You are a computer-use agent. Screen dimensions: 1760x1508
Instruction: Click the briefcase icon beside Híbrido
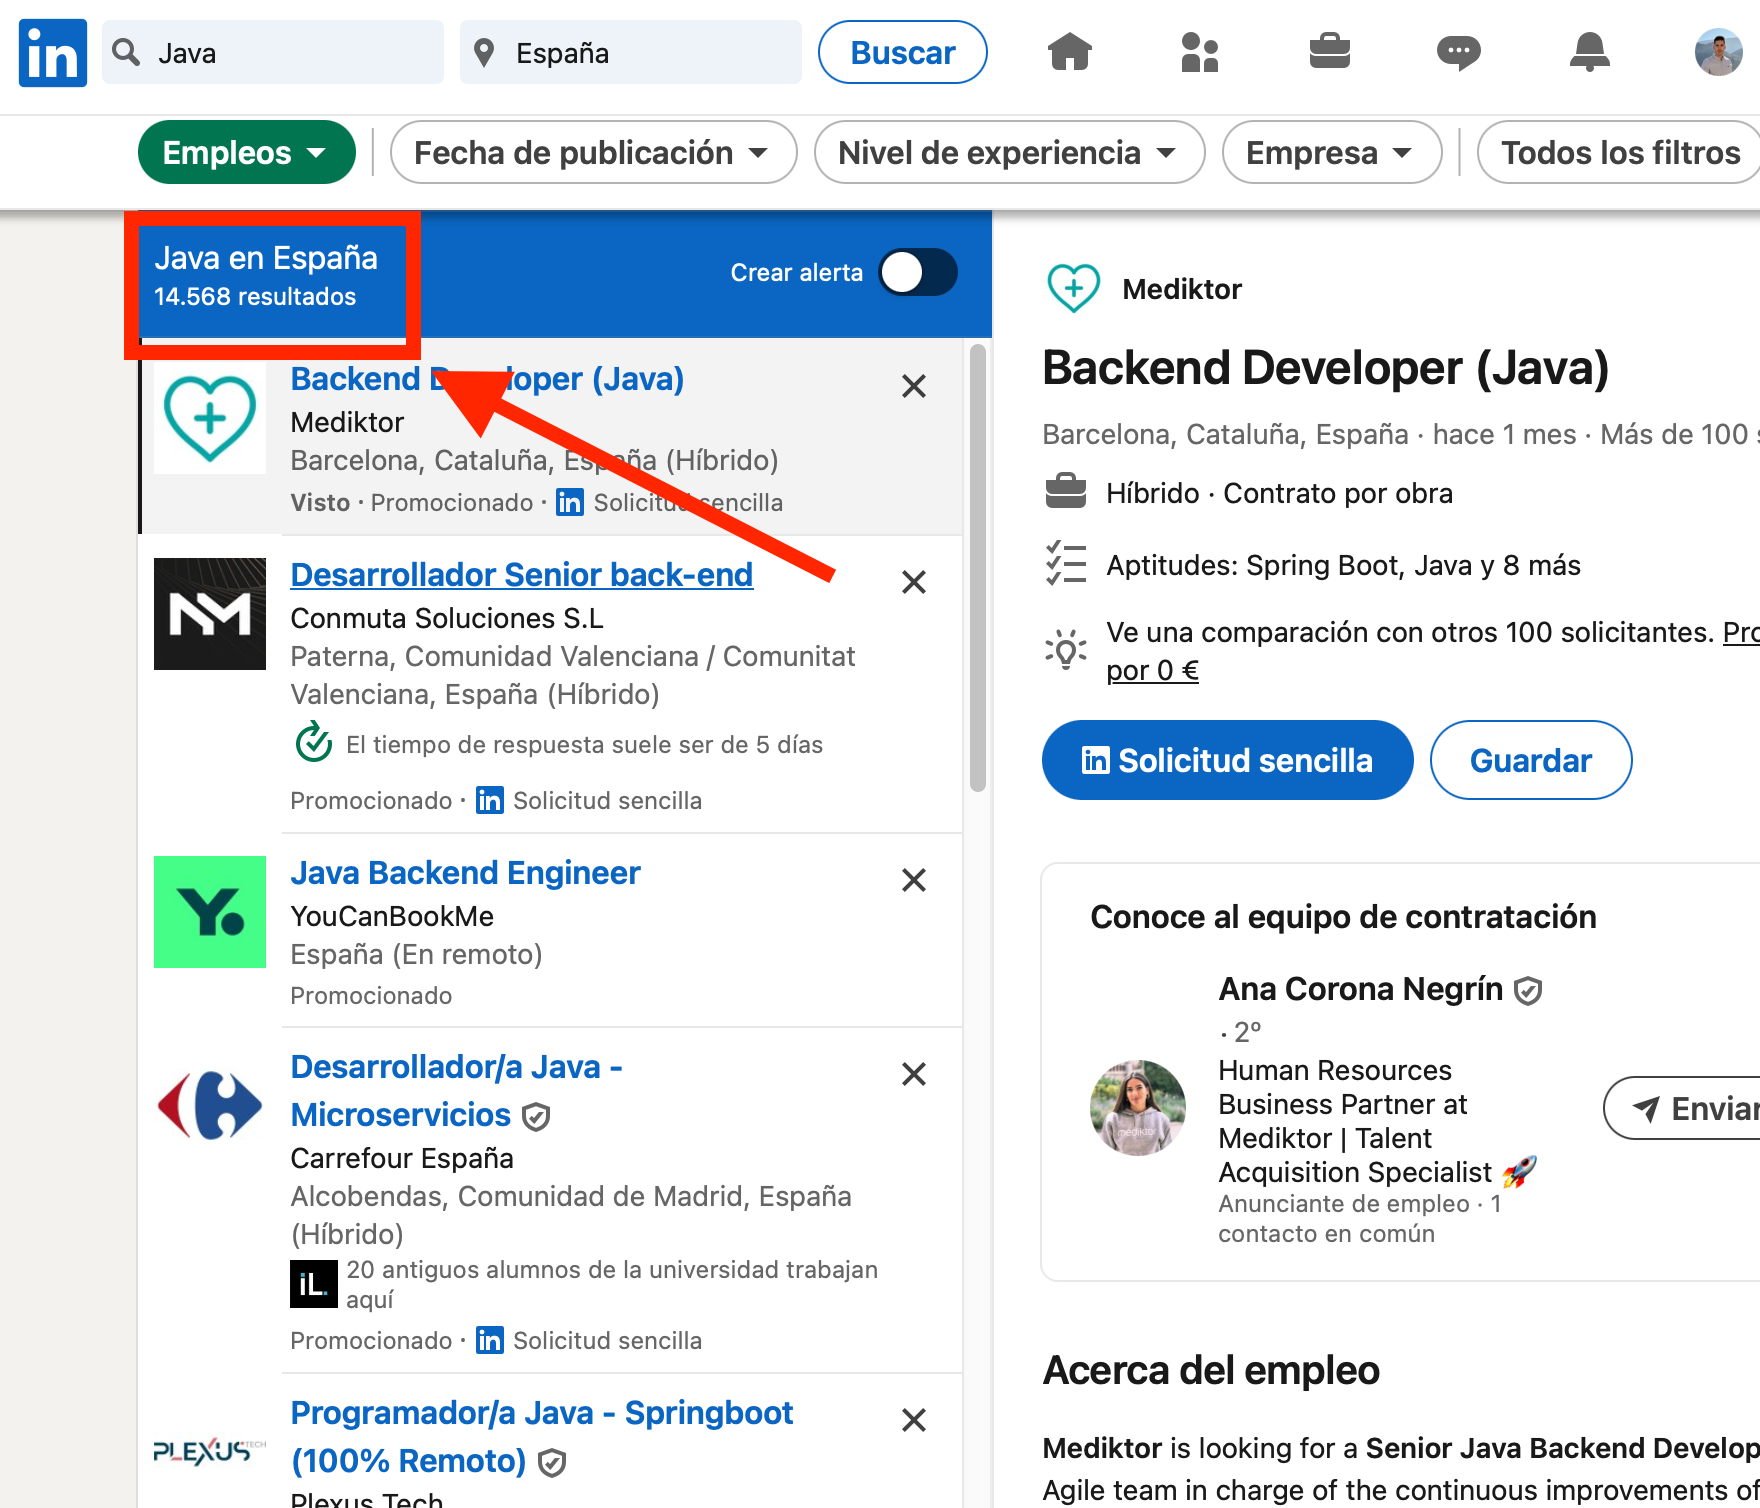coord(1066,491)
